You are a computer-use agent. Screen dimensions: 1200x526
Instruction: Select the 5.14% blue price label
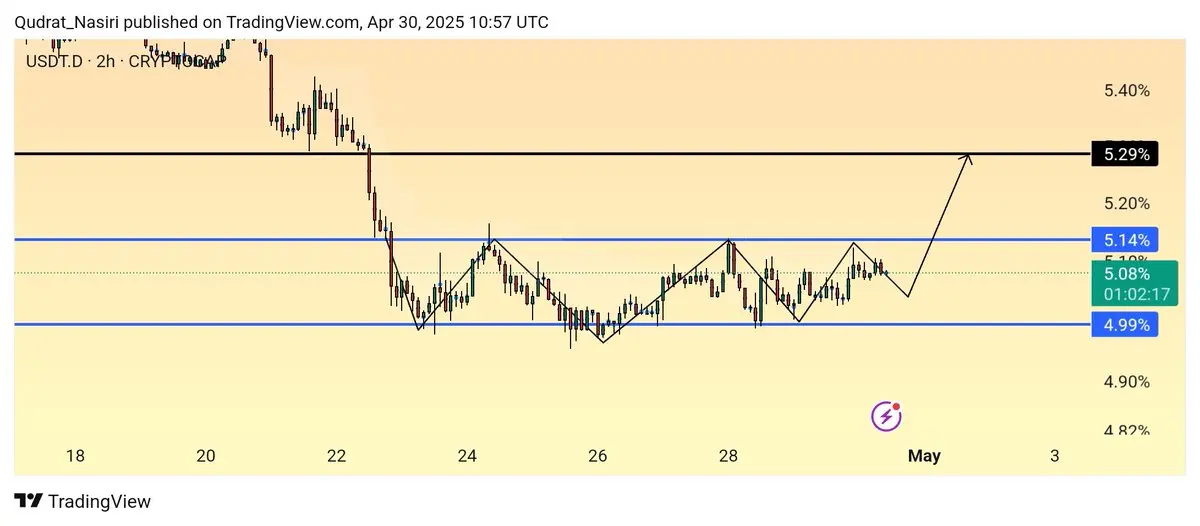[1125, 240]
